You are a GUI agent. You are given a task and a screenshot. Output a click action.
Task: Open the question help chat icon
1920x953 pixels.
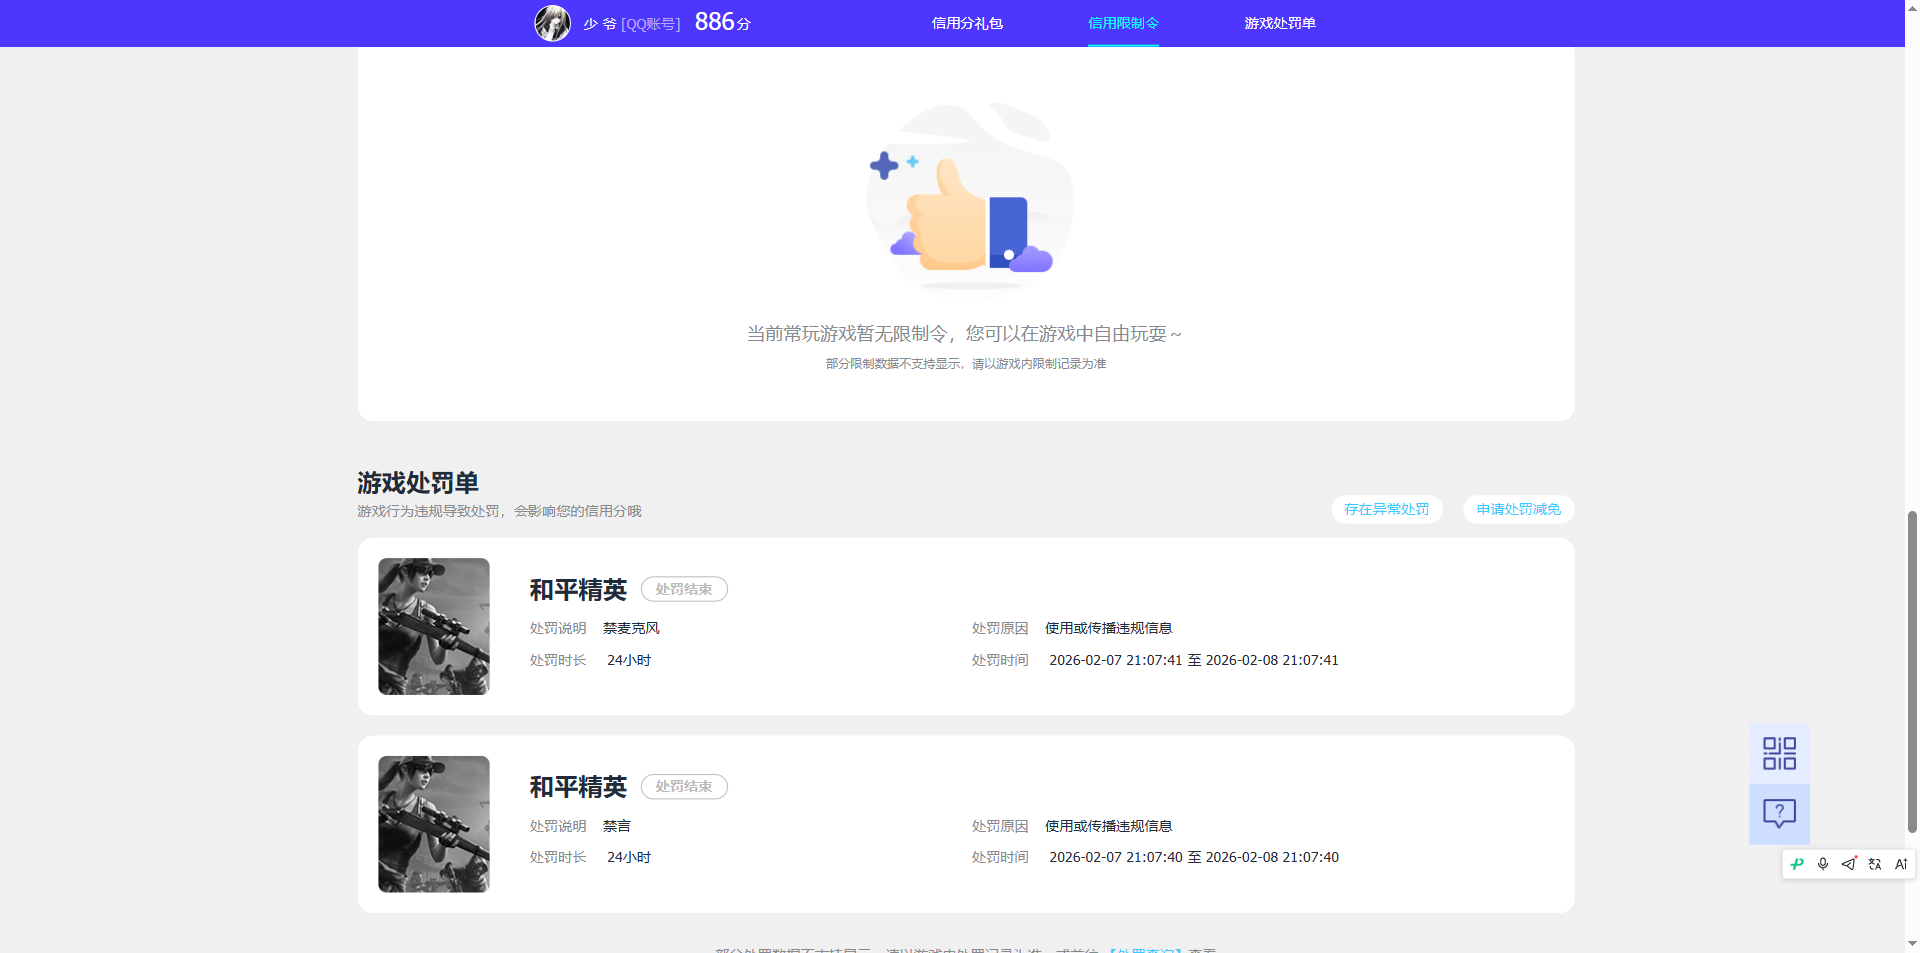coord(1779,814)
